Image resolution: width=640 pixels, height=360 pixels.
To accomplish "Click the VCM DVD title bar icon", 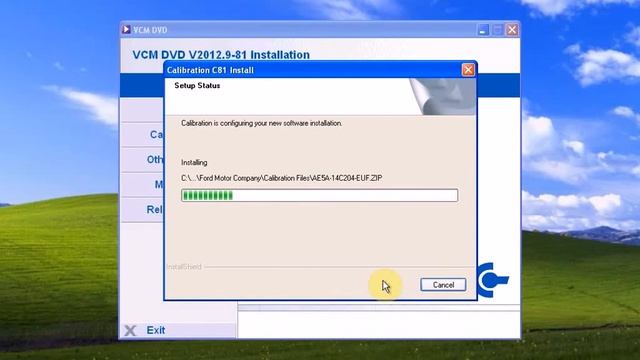I will [126, 29].
